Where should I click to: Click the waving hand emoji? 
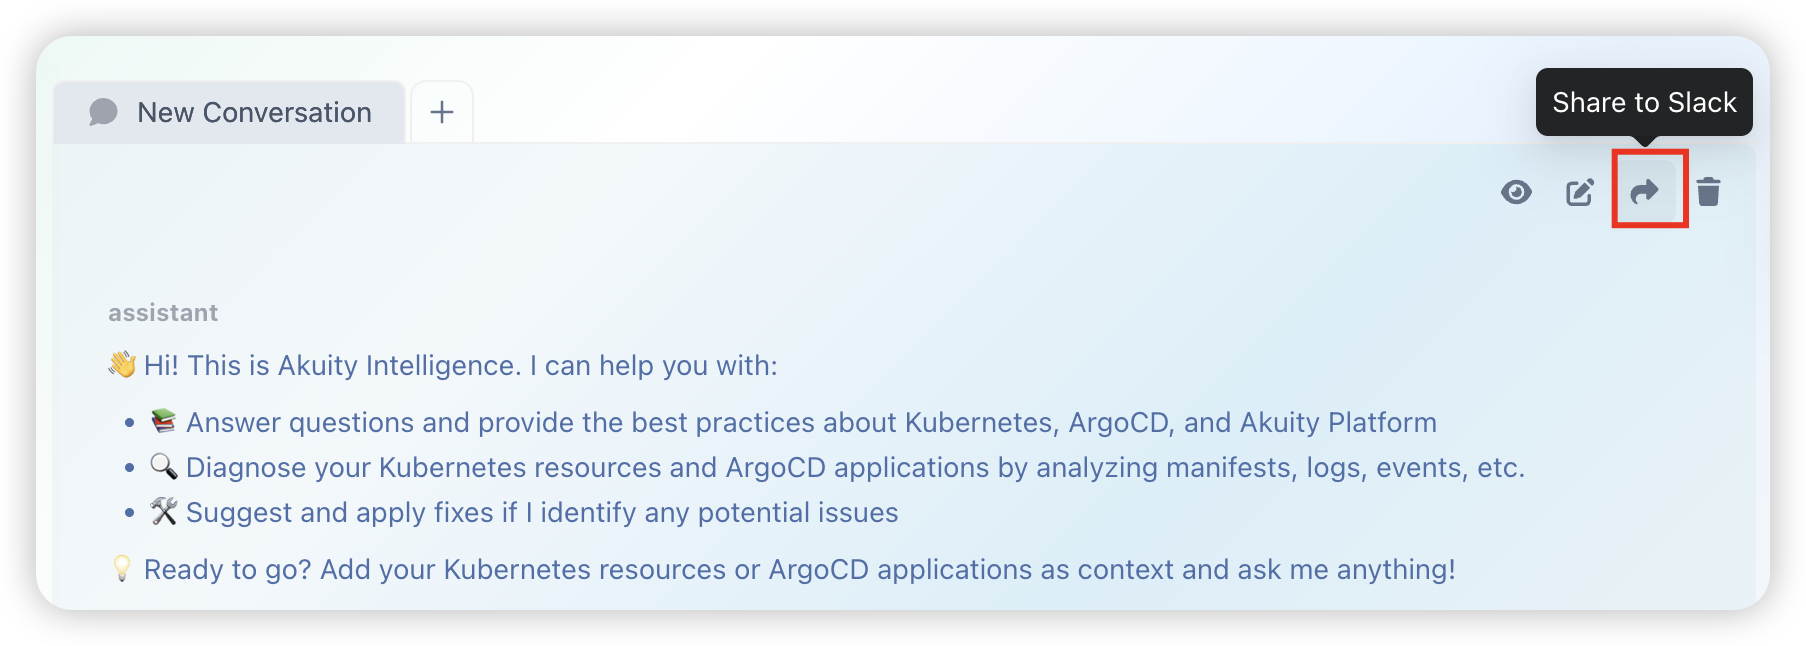122,365
